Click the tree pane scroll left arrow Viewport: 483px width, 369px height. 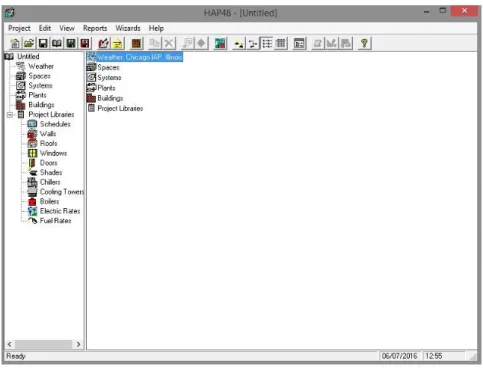click(10, 344)
